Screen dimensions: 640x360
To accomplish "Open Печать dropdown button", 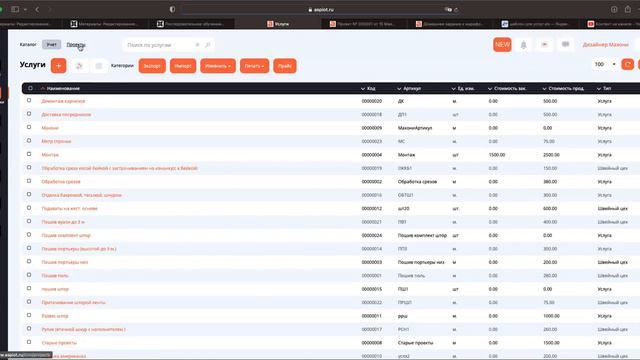I will pos(254,66).
